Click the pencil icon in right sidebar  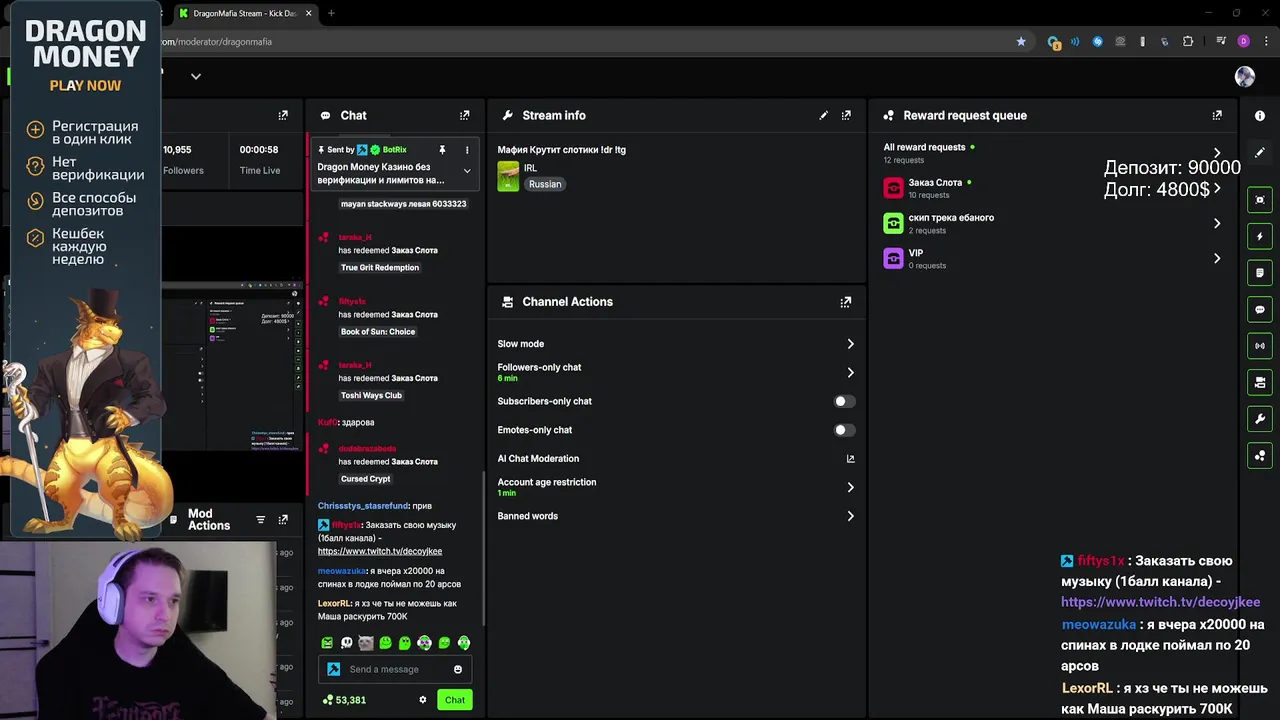click(x=1260, y=153)
